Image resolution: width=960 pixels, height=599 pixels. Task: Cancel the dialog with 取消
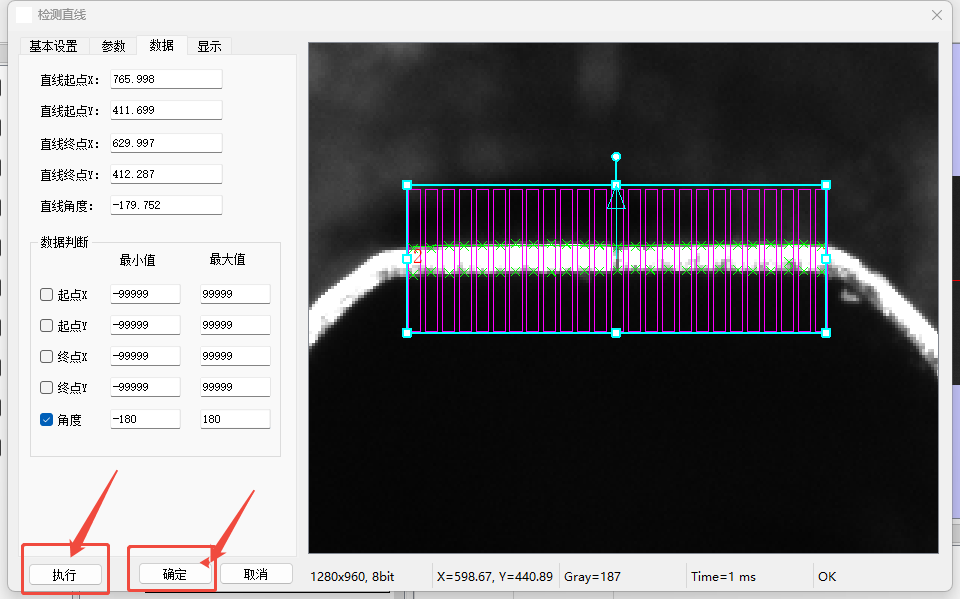[x=256, y=574]
